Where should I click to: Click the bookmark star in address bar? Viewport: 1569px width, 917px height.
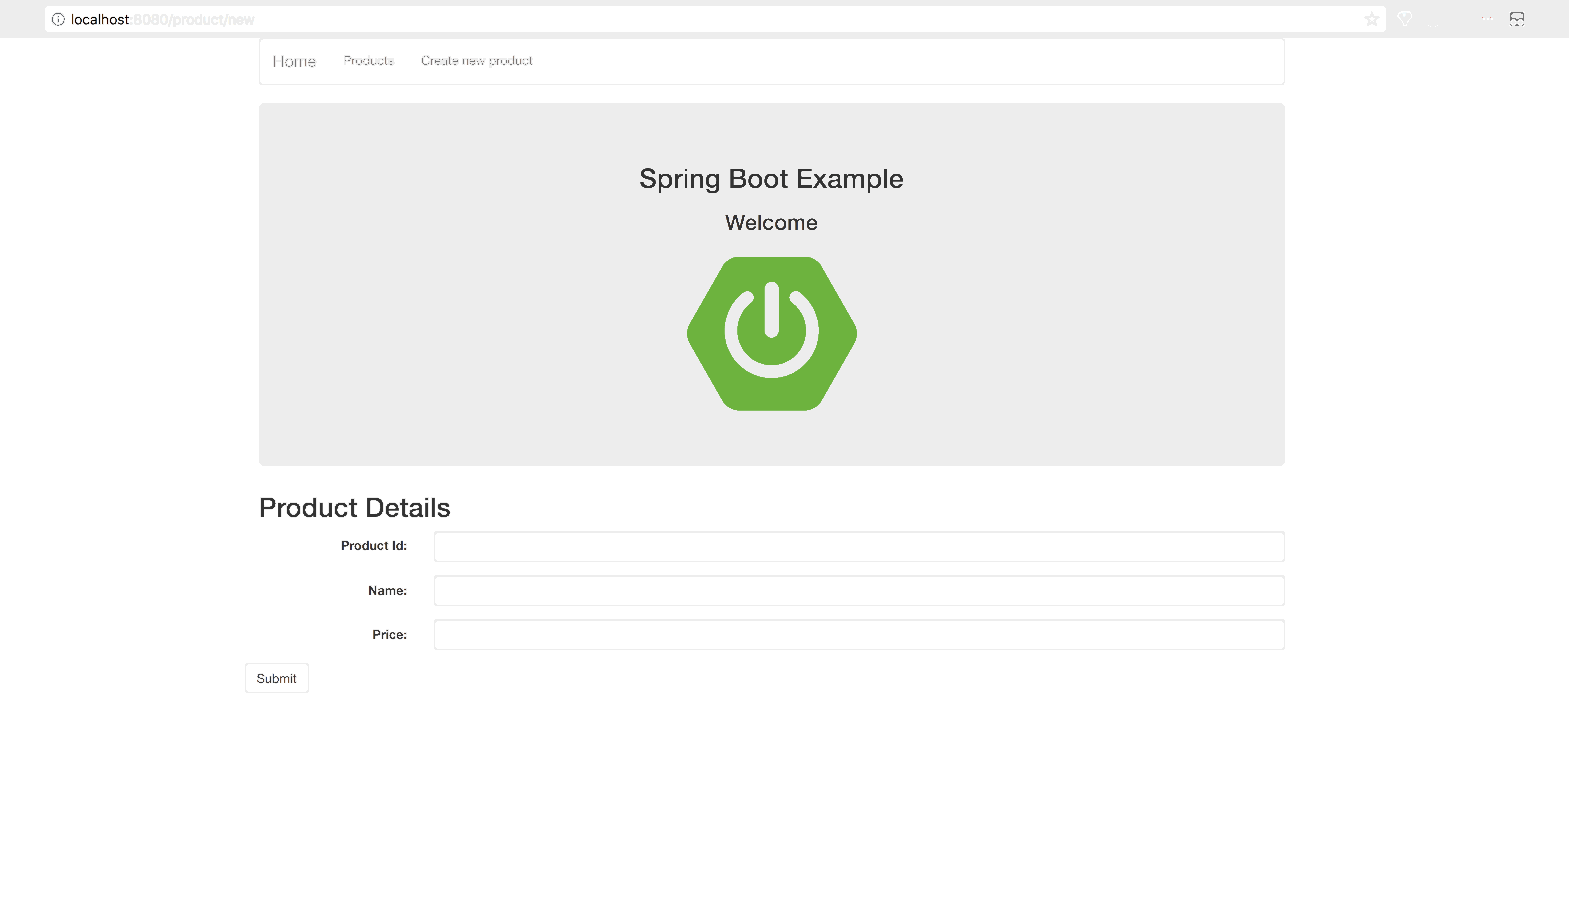[x=1372, y=19]
